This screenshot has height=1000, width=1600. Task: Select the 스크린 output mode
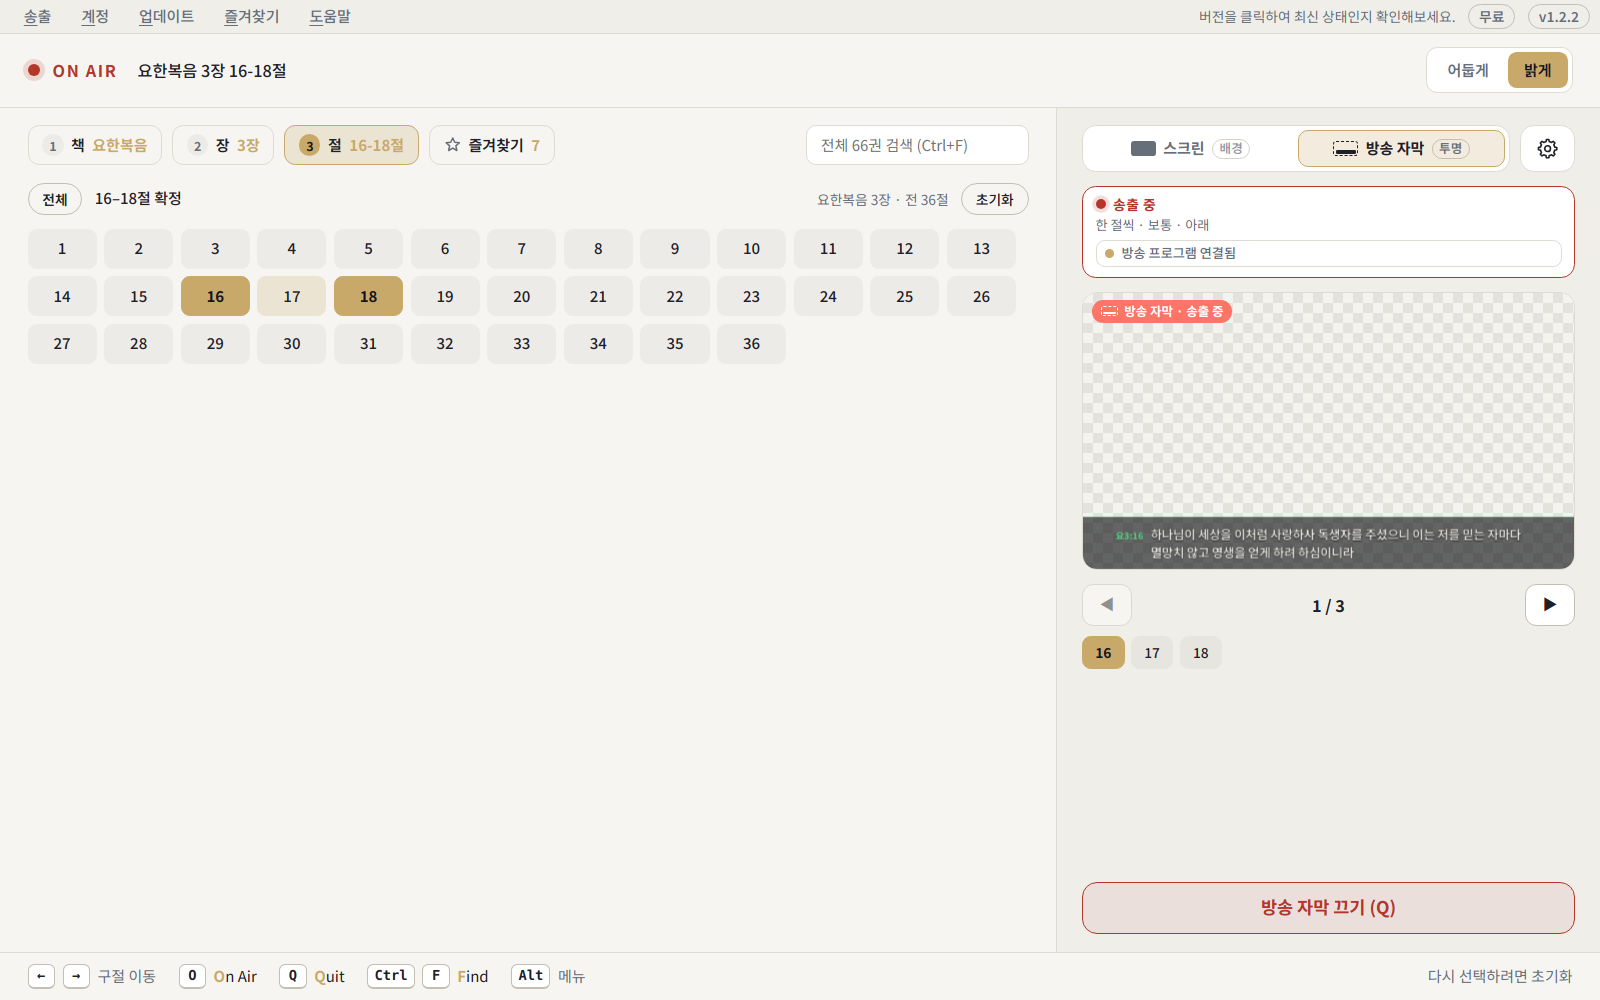click(x=1190, y=148)
